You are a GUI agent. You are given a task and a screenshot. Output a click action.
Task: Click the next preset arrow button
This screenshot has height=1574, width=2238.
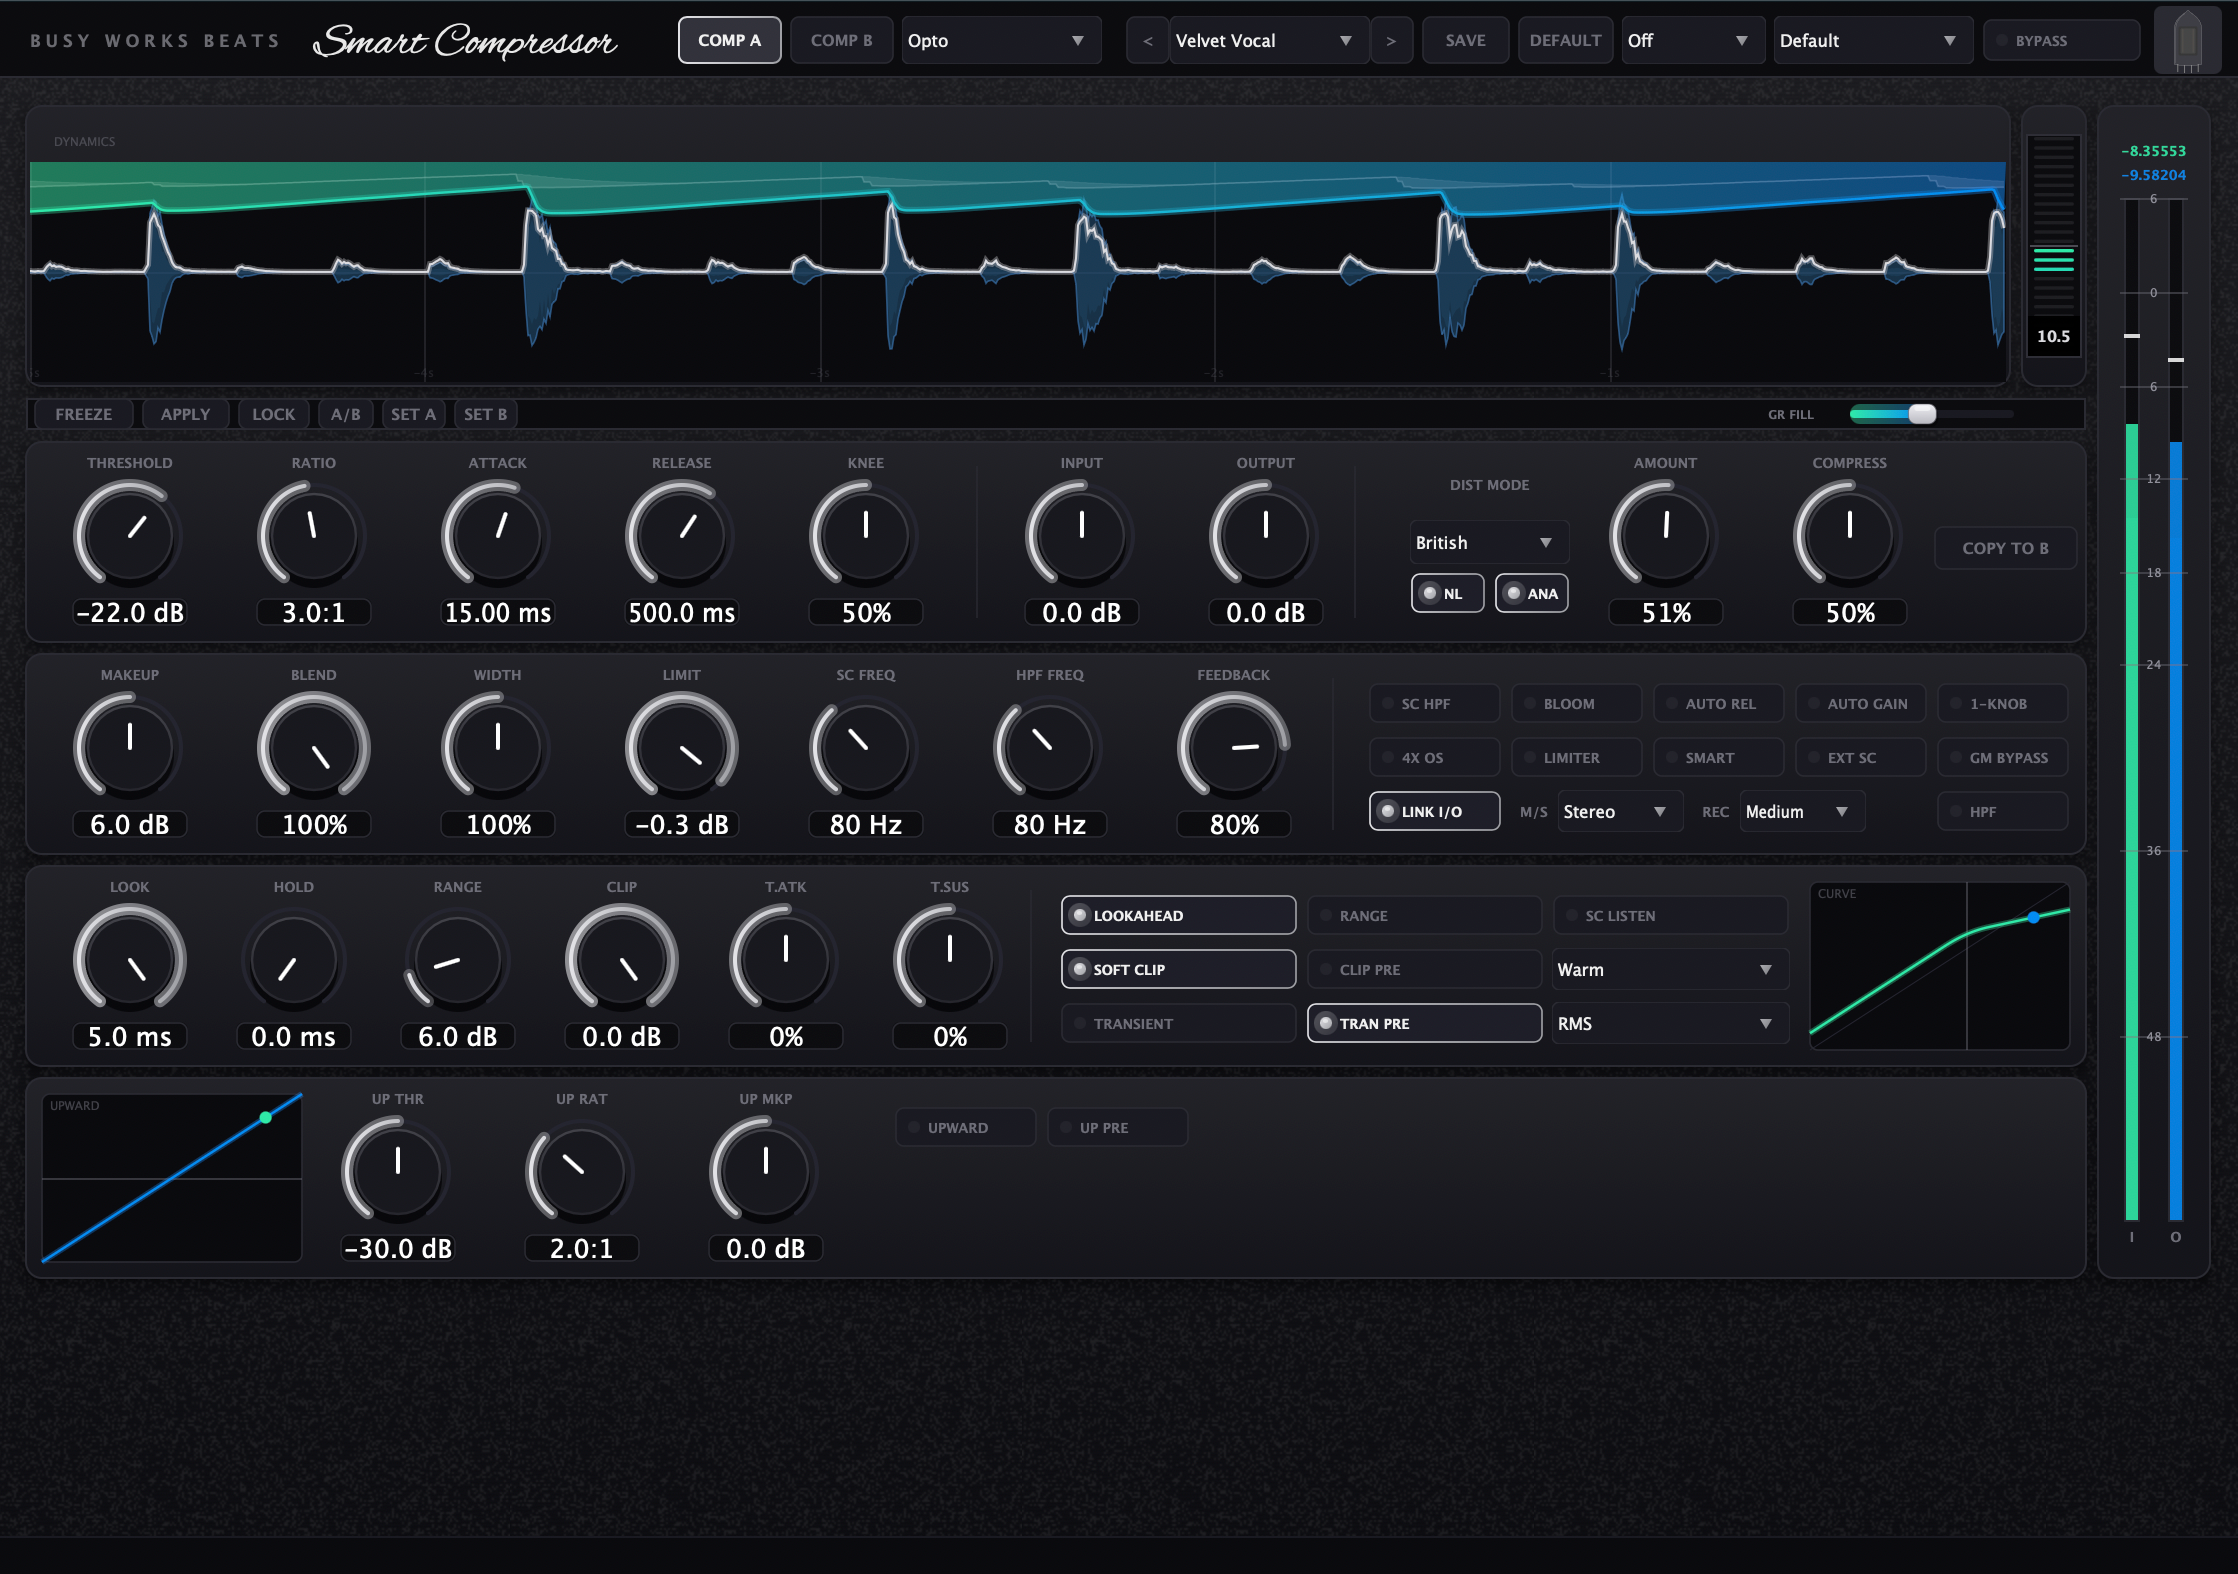click(1391, 41)
